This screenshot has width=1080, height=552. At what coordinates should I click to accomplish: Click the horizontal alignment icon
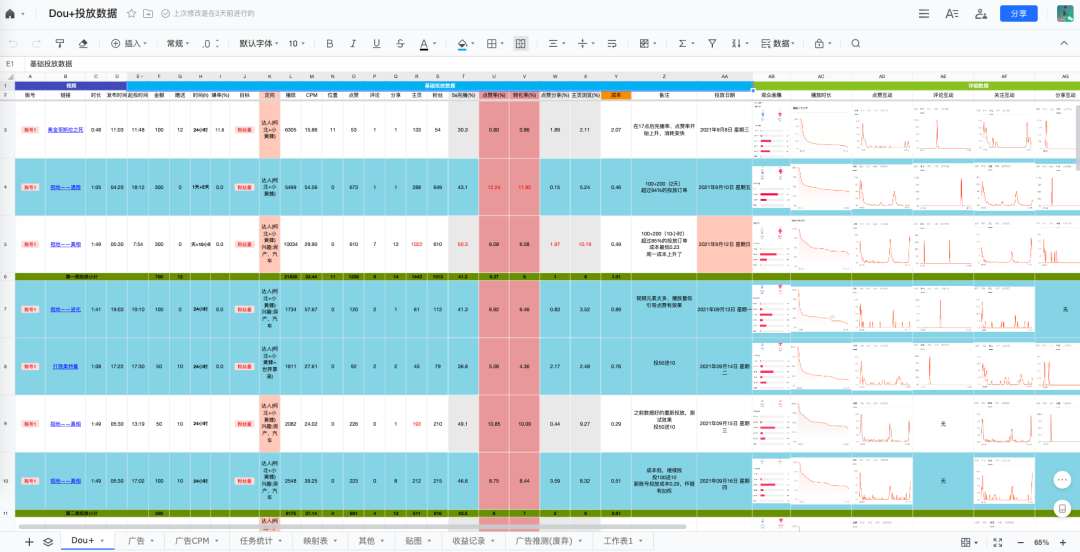tap(555, 43)
